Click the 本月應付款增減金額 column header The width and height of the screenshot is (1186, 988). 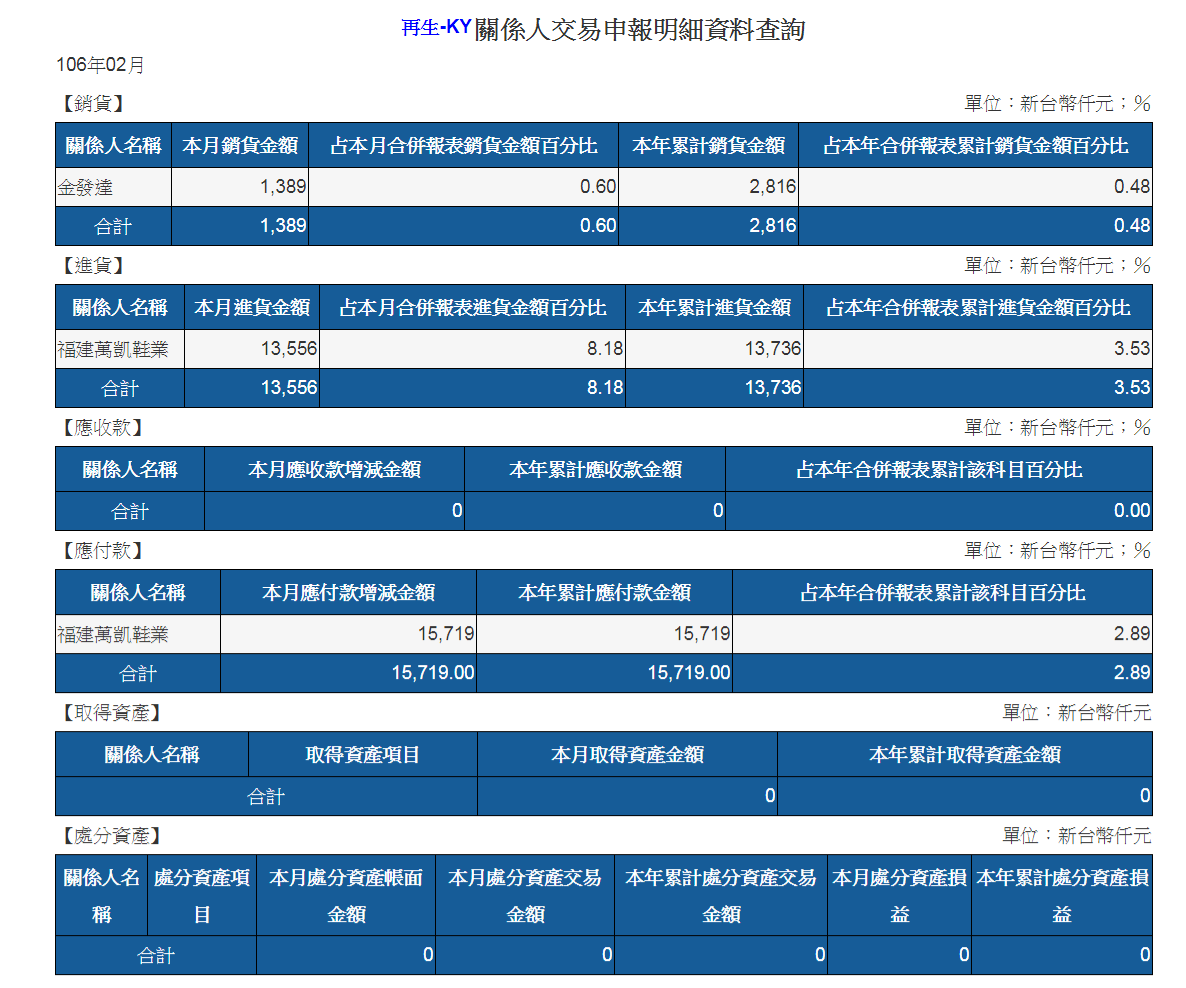pyautogui.click(x=349, y=592)
